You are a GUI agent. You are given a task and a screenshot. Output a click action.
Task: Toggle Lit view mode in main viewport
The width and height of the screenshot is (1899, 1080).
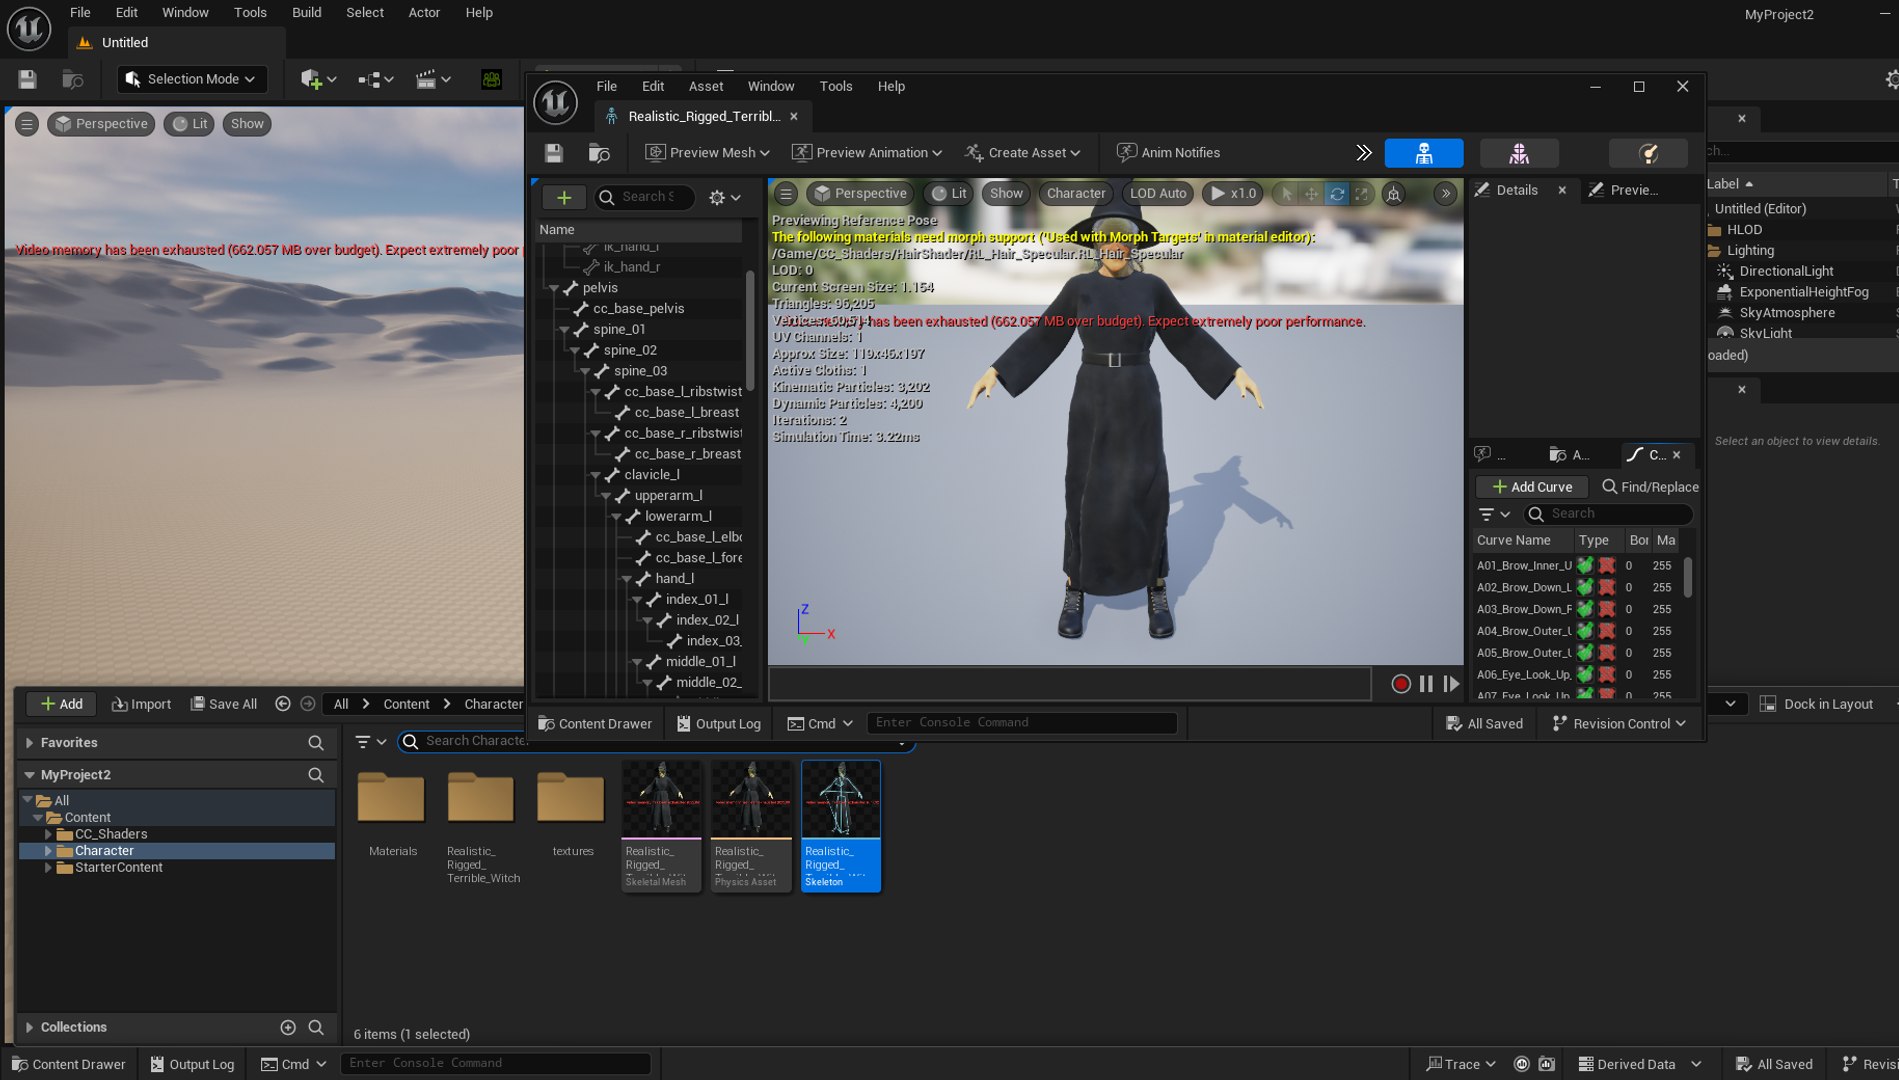click(x=189, y=124)
